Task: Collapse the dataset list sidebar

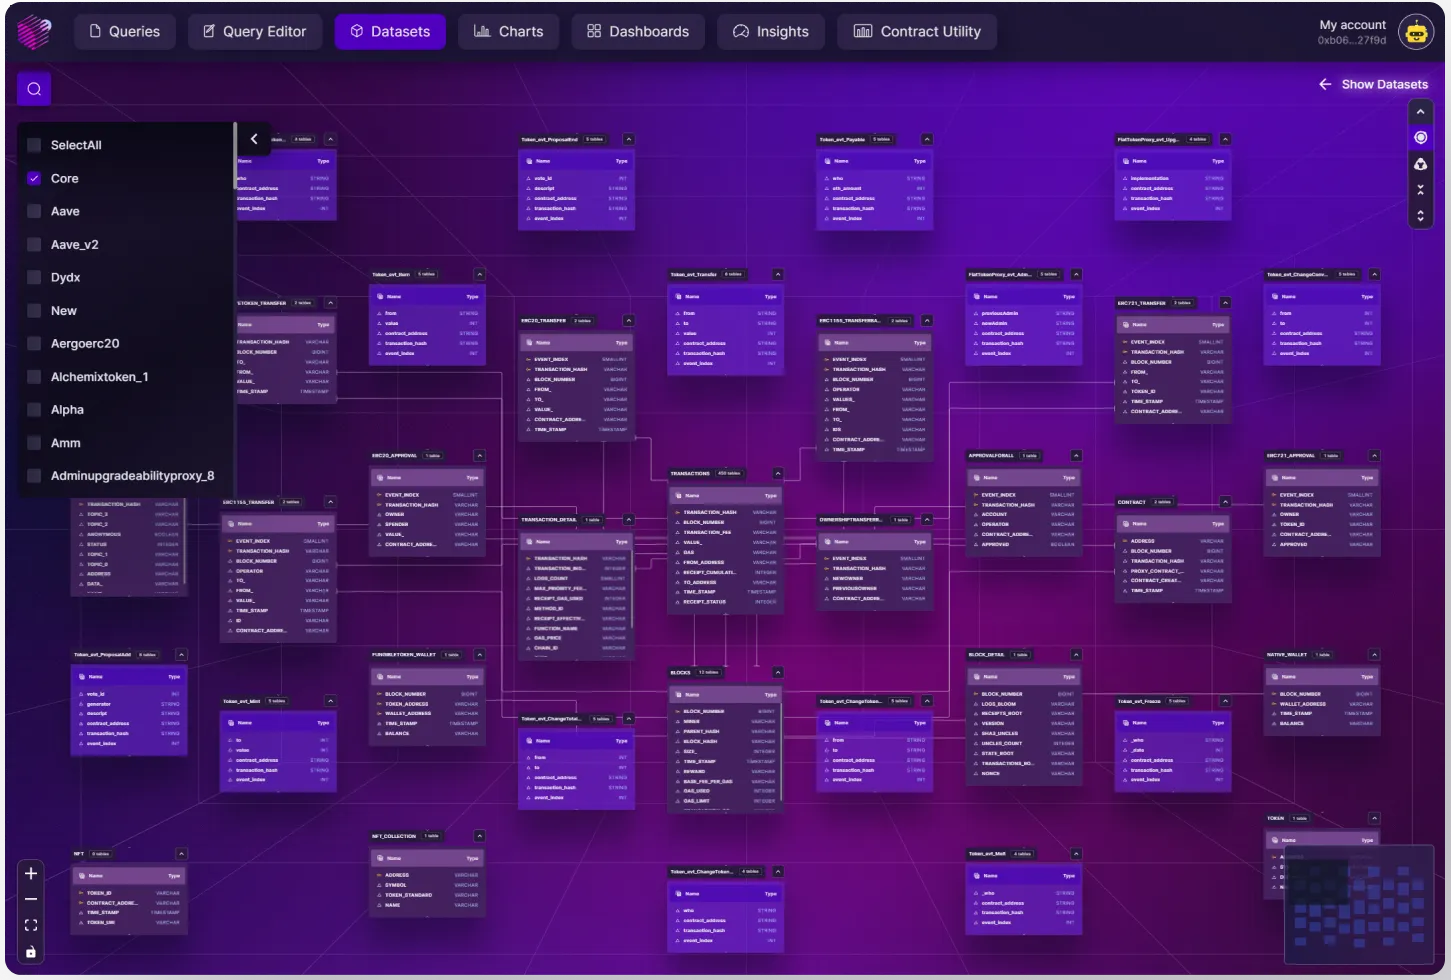Action: pos(254,139)
